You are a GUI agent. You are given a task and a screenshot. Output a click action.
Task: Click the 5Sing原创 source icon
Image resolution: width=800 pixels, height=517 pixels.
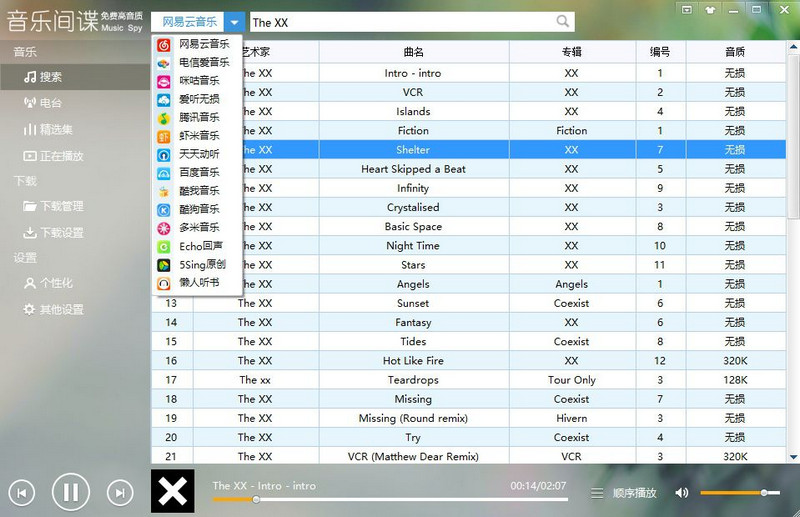tap(164, 265)
